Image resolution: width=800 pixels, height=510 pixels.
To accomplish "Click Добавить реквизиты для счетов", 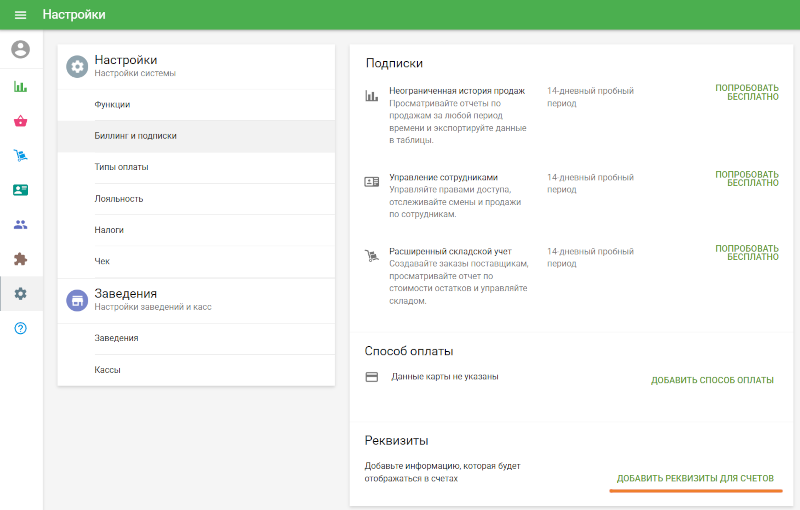I will tap(695, 479).
